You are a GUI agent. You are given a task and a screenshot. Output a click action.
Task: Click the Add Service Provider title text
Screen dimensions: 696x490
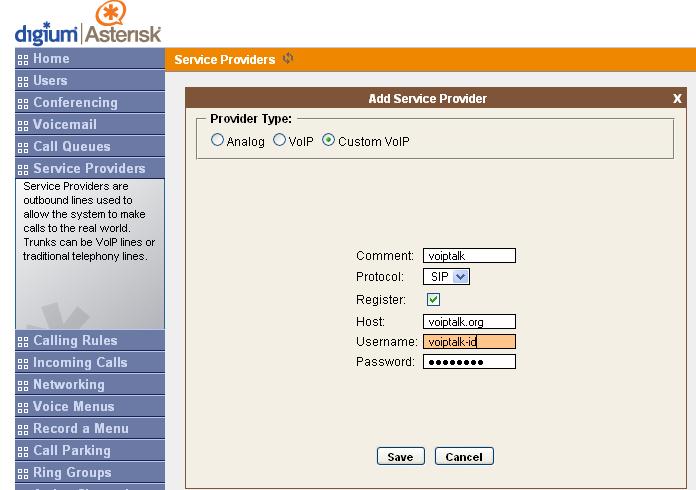coord(427,99)
